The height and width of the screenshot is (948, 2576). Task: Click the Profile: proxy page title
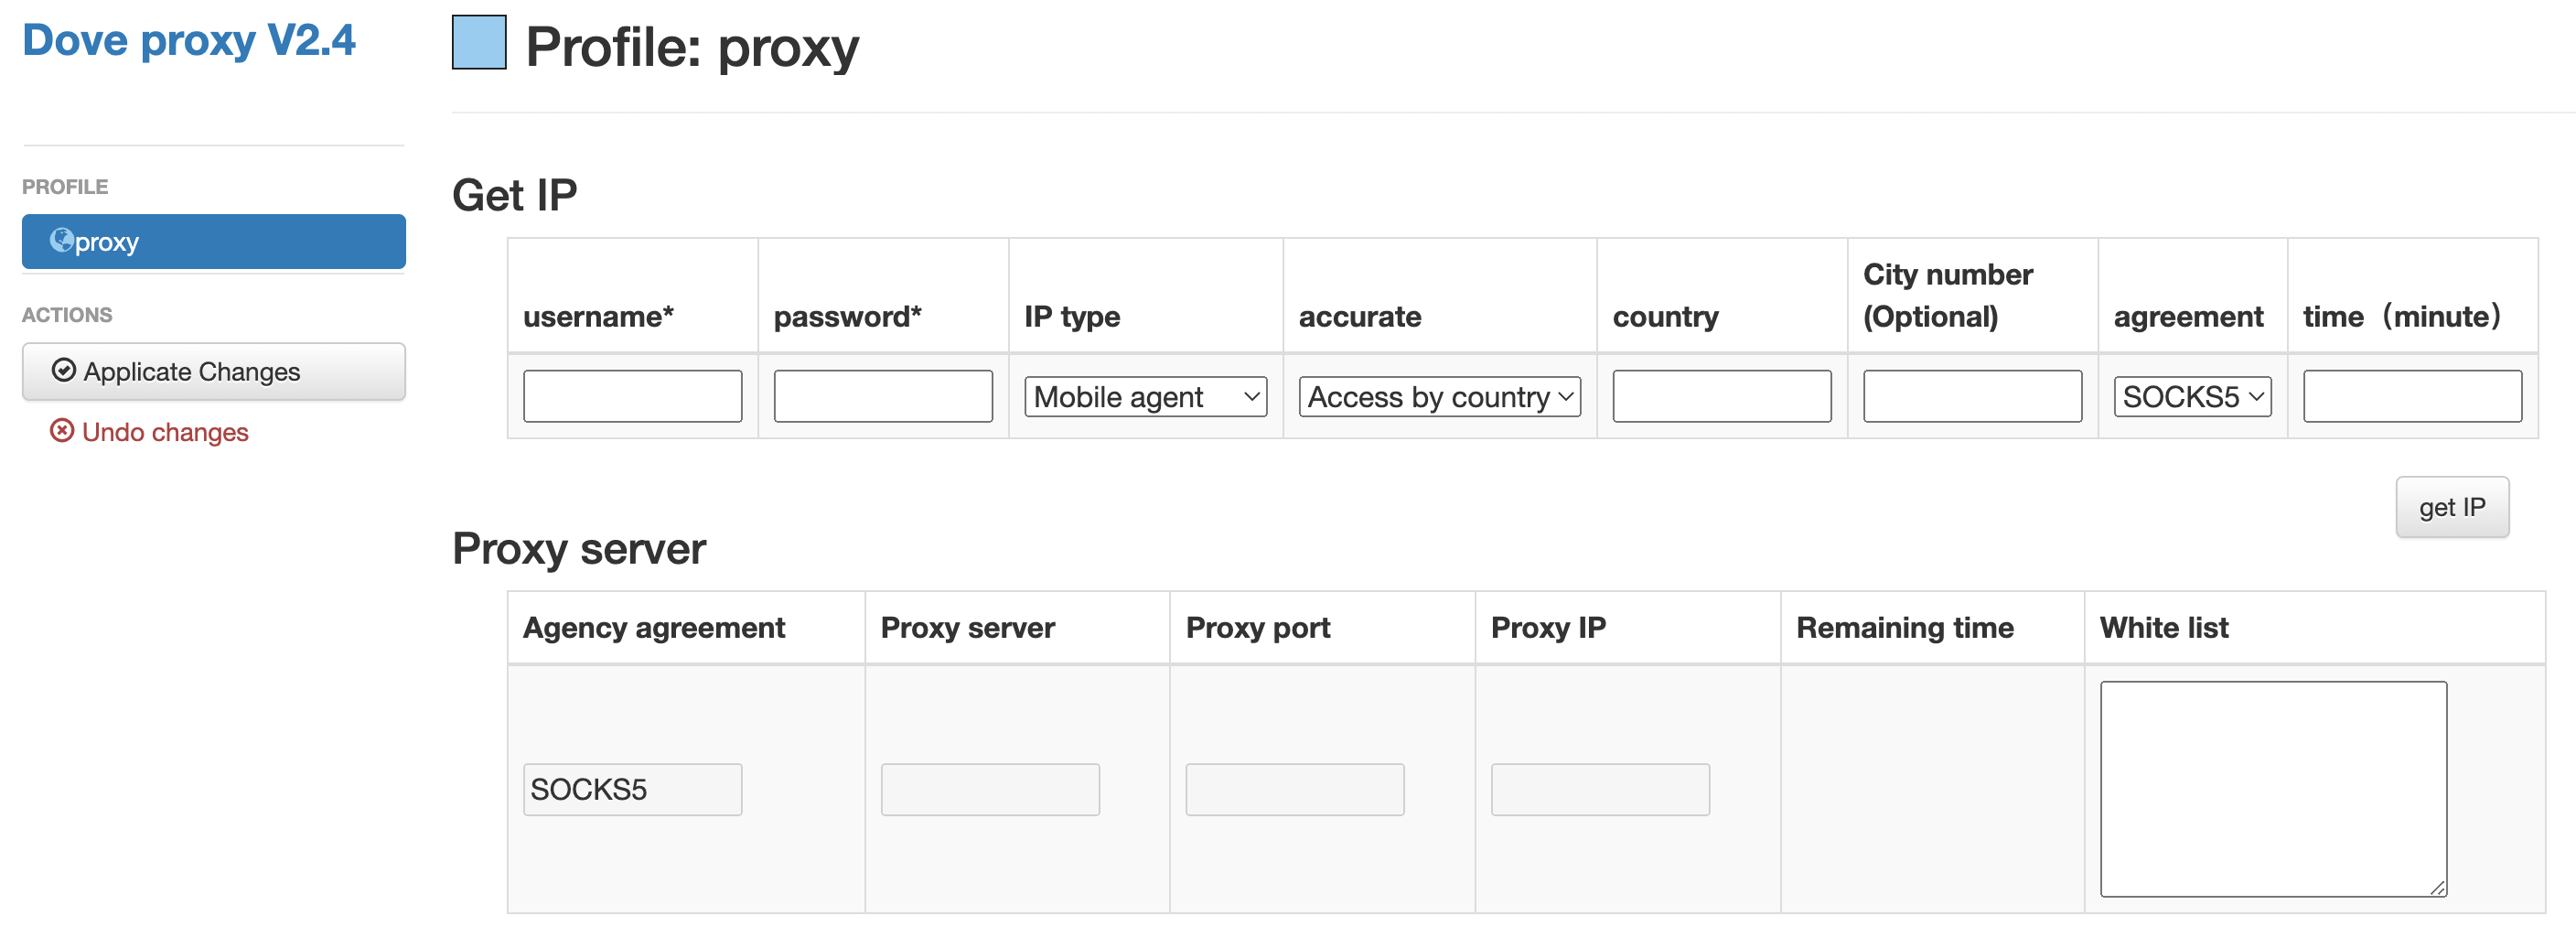(x=692, y=48)
